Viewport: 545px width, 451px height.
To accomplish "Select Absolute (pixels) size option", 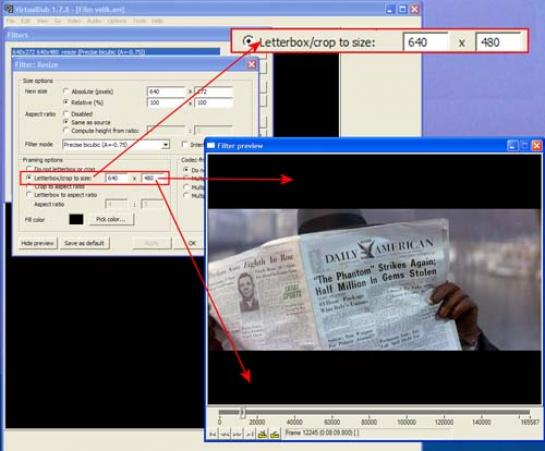I will click(x=66, y=91).
